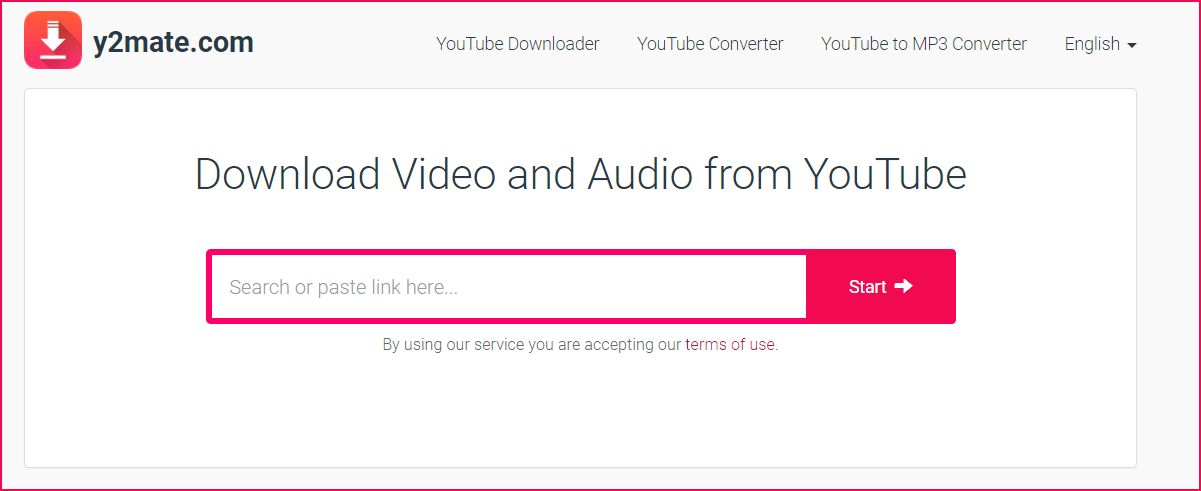Click the empty area below the terms notice
Screen dimensions: 1201x491
coord(580,410)
